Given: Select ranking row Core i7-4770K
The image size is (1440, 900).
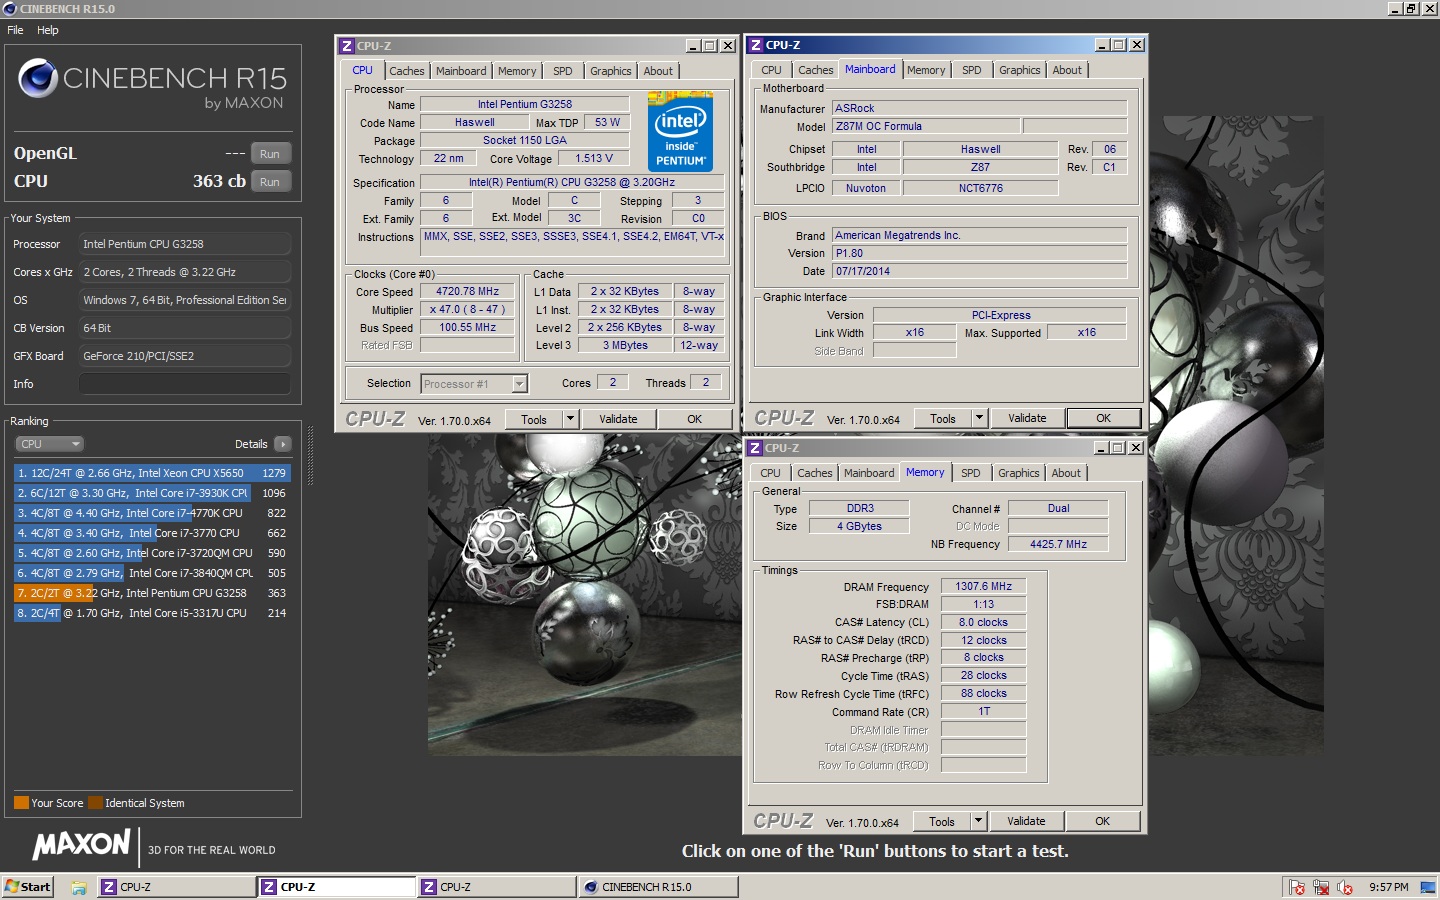Looking at the screenshot, I should pyautogui.click(x=152, y=513).
